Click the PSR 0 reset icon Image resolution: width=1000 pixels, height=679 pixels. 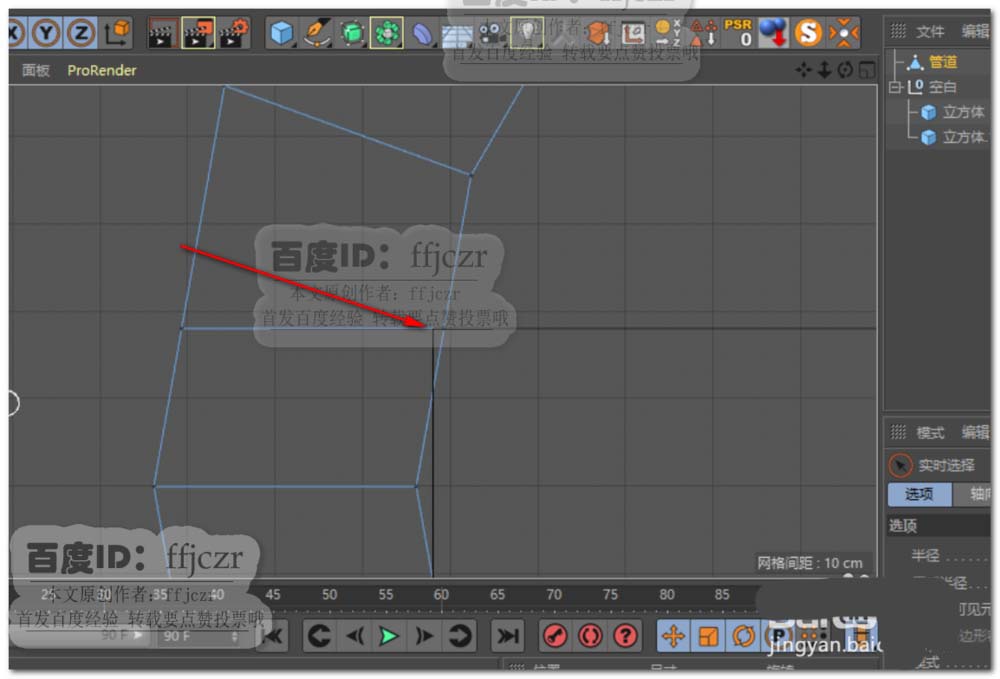(x=738, y=33)
